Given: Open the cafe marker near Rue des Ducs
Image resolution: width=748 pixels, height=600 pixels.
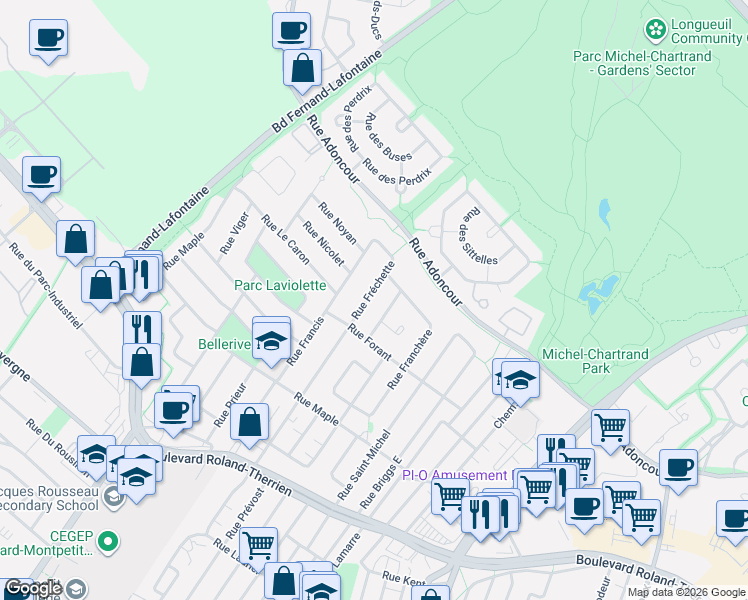Looking at the screenshot, I should click(291, 31).
